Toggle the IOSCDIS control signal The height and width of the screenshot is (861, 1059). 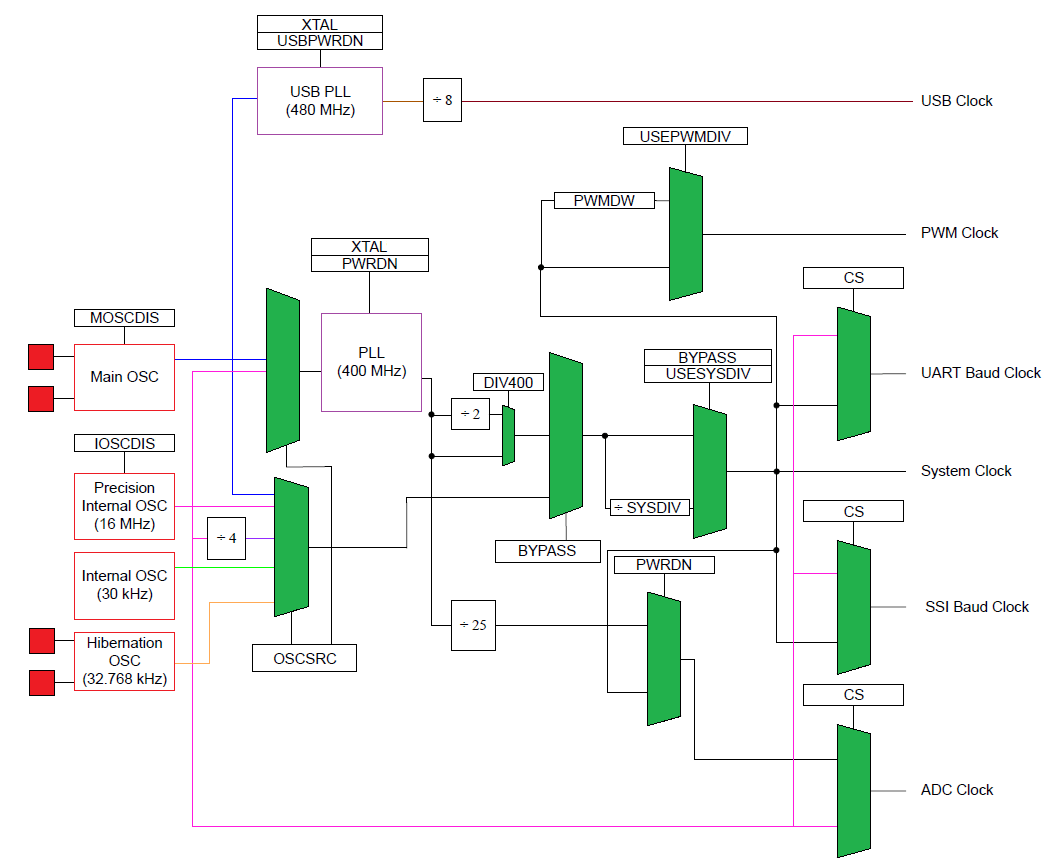tap(123, 442)
